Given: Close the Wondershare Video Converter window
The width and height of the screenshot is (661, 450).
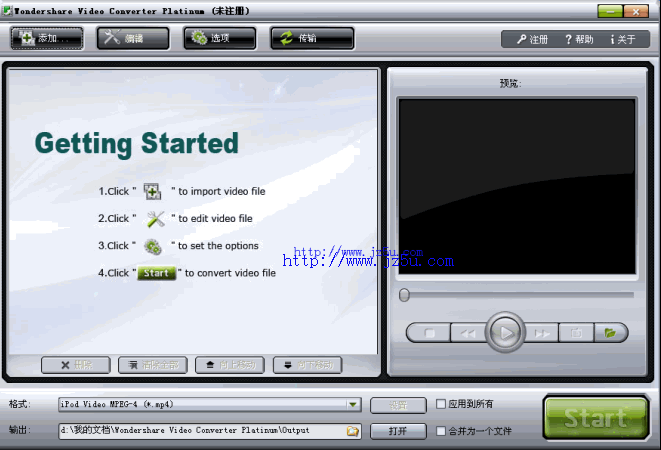Looking at the screenshot, I should tap(636, 11).
